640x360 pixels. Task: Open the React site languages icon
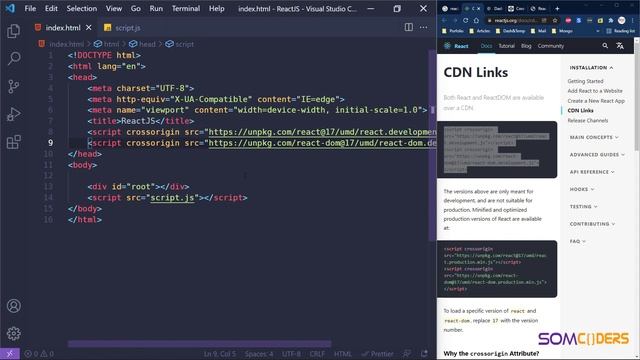point(620,46)
